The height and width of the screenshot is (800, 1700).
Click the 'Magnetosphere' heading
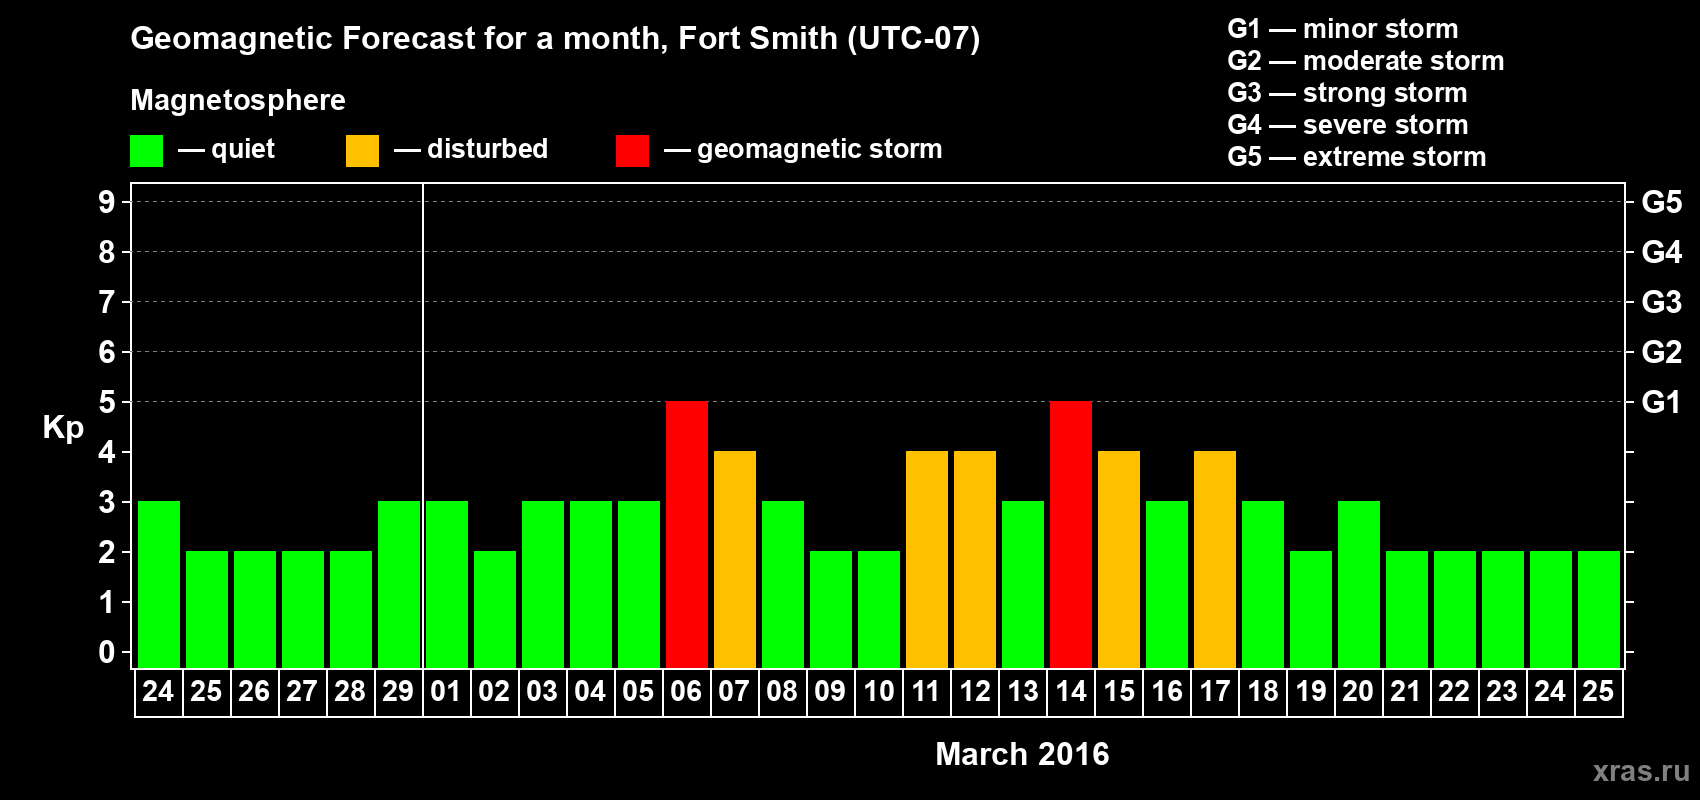238,101
